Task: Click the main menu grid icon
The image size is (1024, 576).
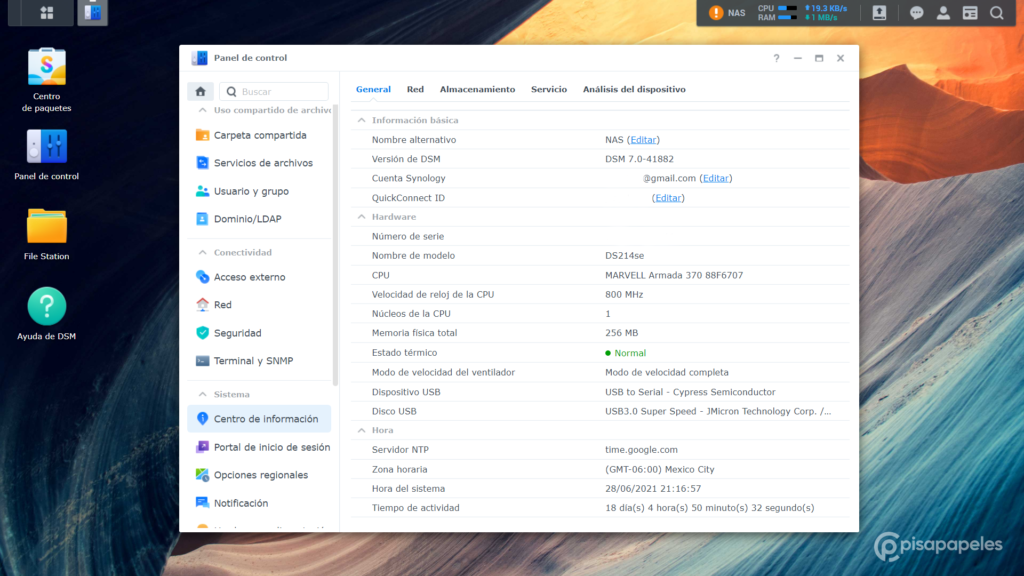Action: (x=46, y=13)
